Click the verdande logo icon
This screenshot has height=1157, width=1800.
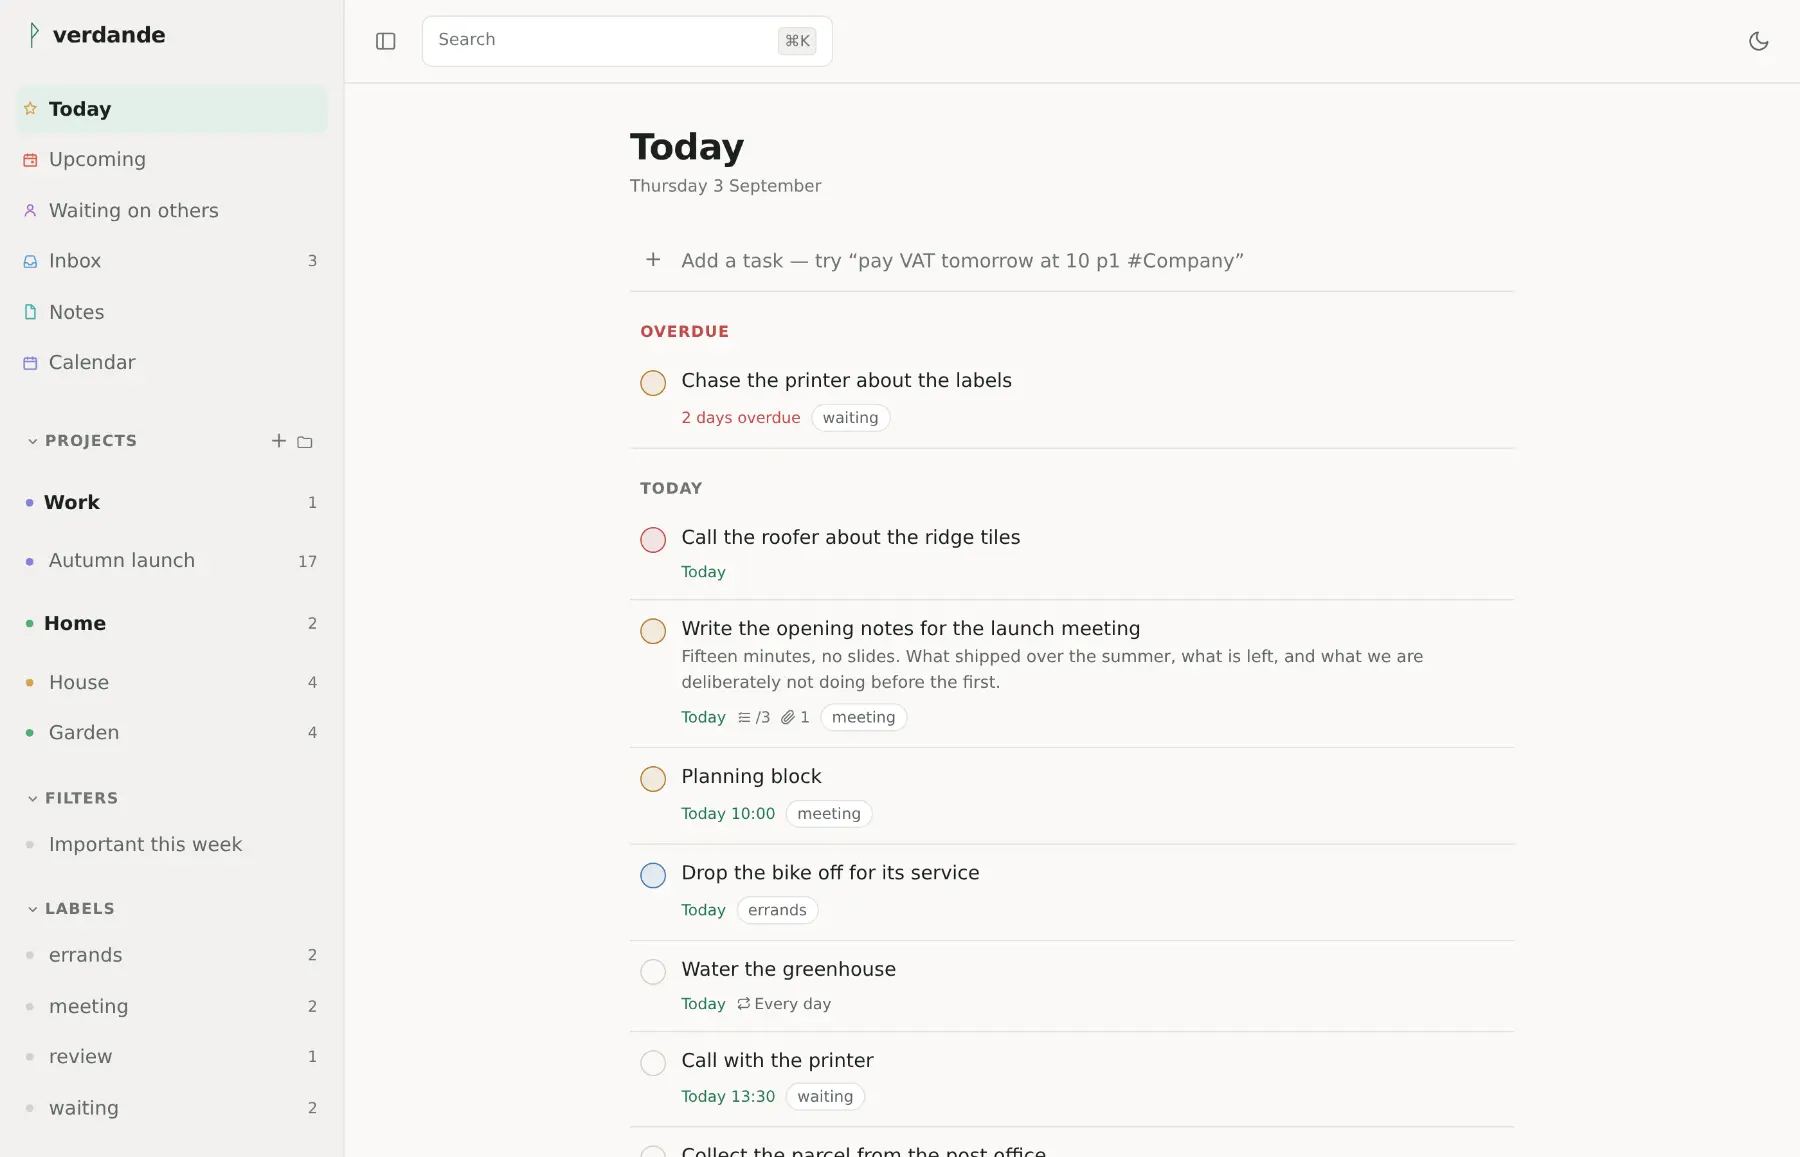(34, 35)
